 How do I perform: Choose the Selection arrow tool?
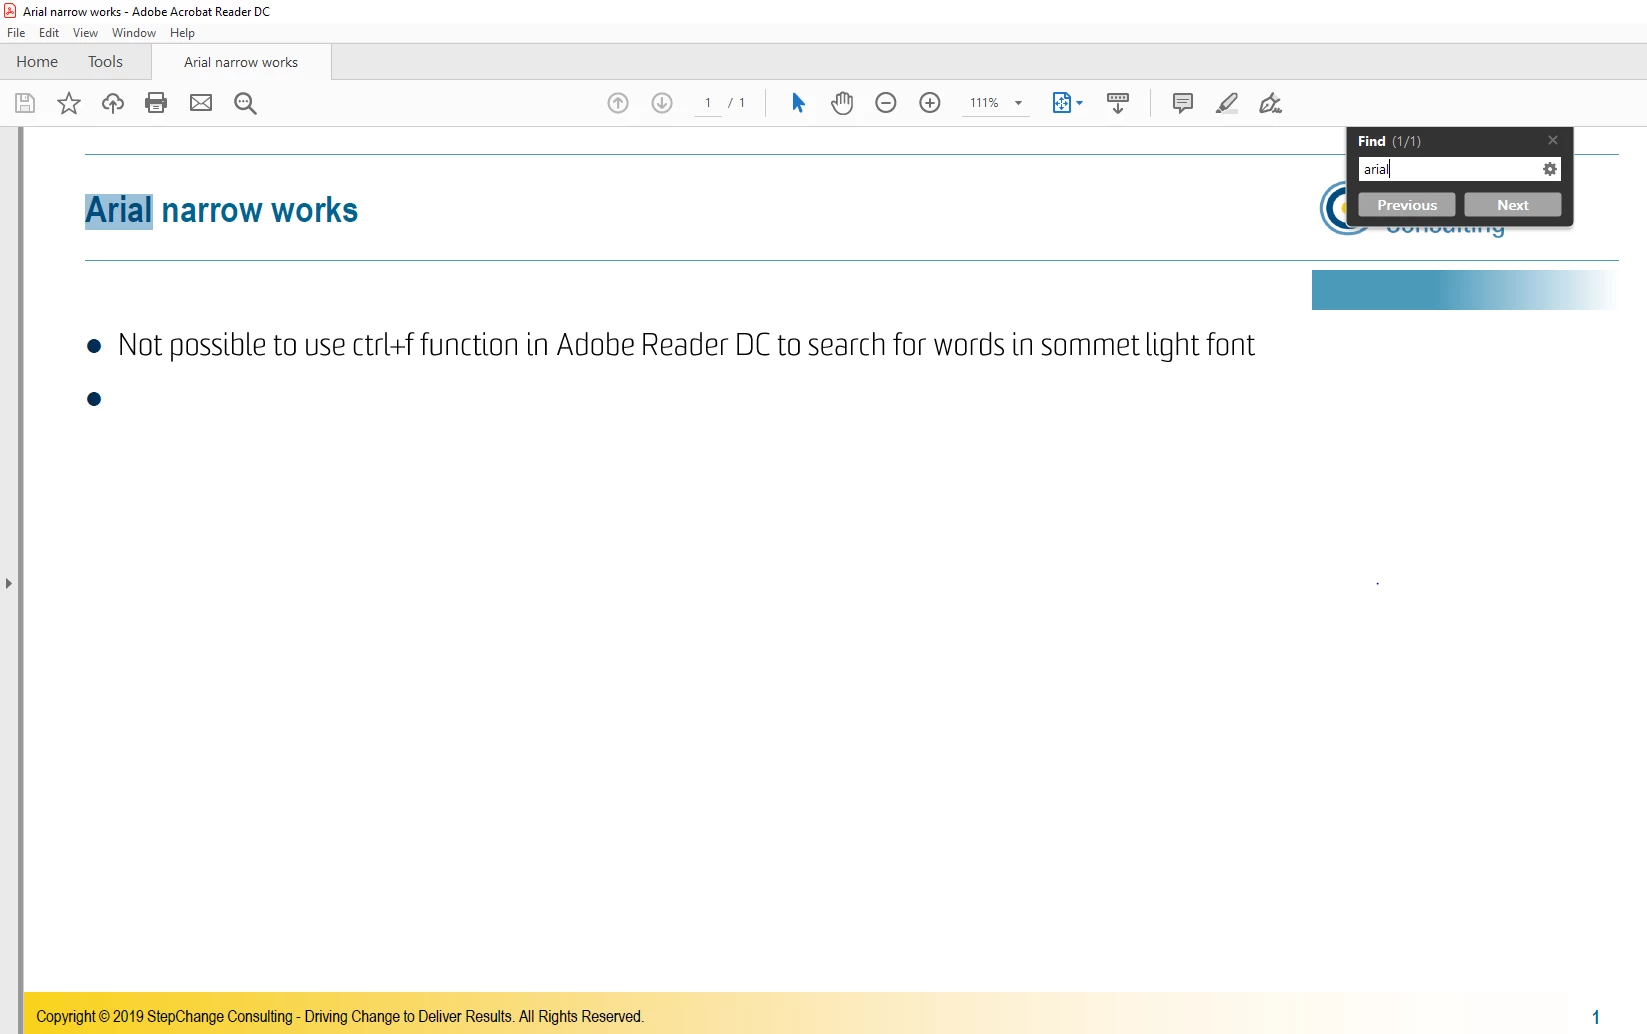pyautogui.click(x=798, y=103)
